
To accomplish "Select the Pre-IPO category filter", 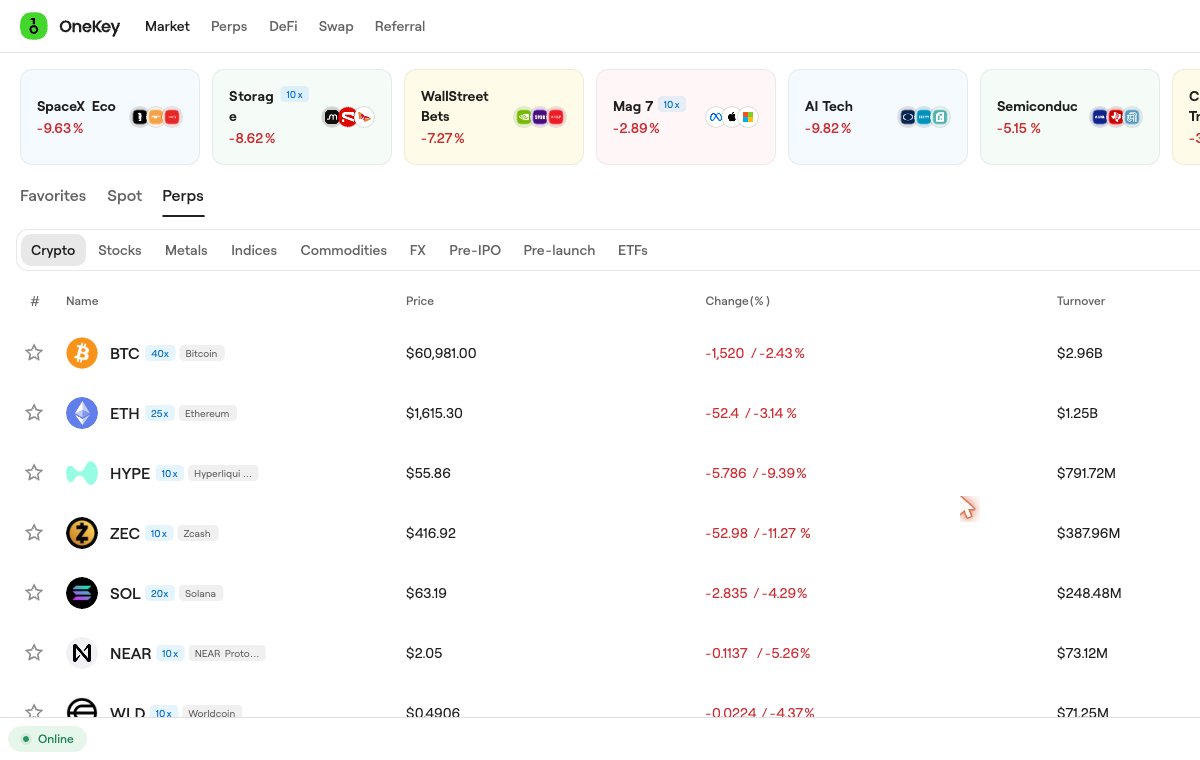I will (475, 250).
